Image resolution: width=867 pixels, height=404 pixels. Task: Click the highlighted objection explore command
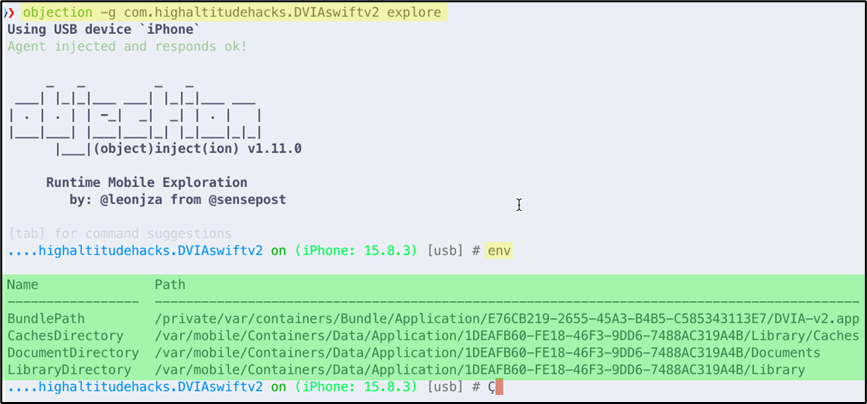(x=232, y=12)
